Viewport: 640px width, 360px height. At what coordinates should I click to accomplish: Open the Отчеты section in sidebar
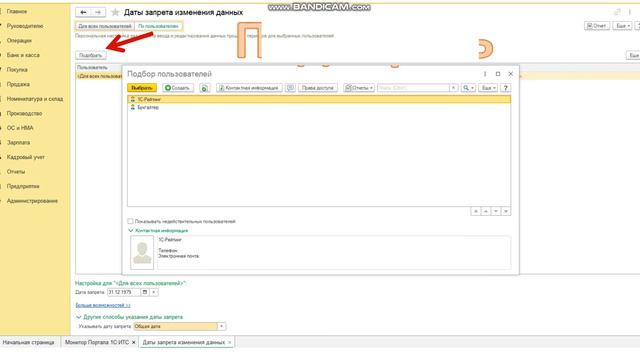click(x=16, y=172)
